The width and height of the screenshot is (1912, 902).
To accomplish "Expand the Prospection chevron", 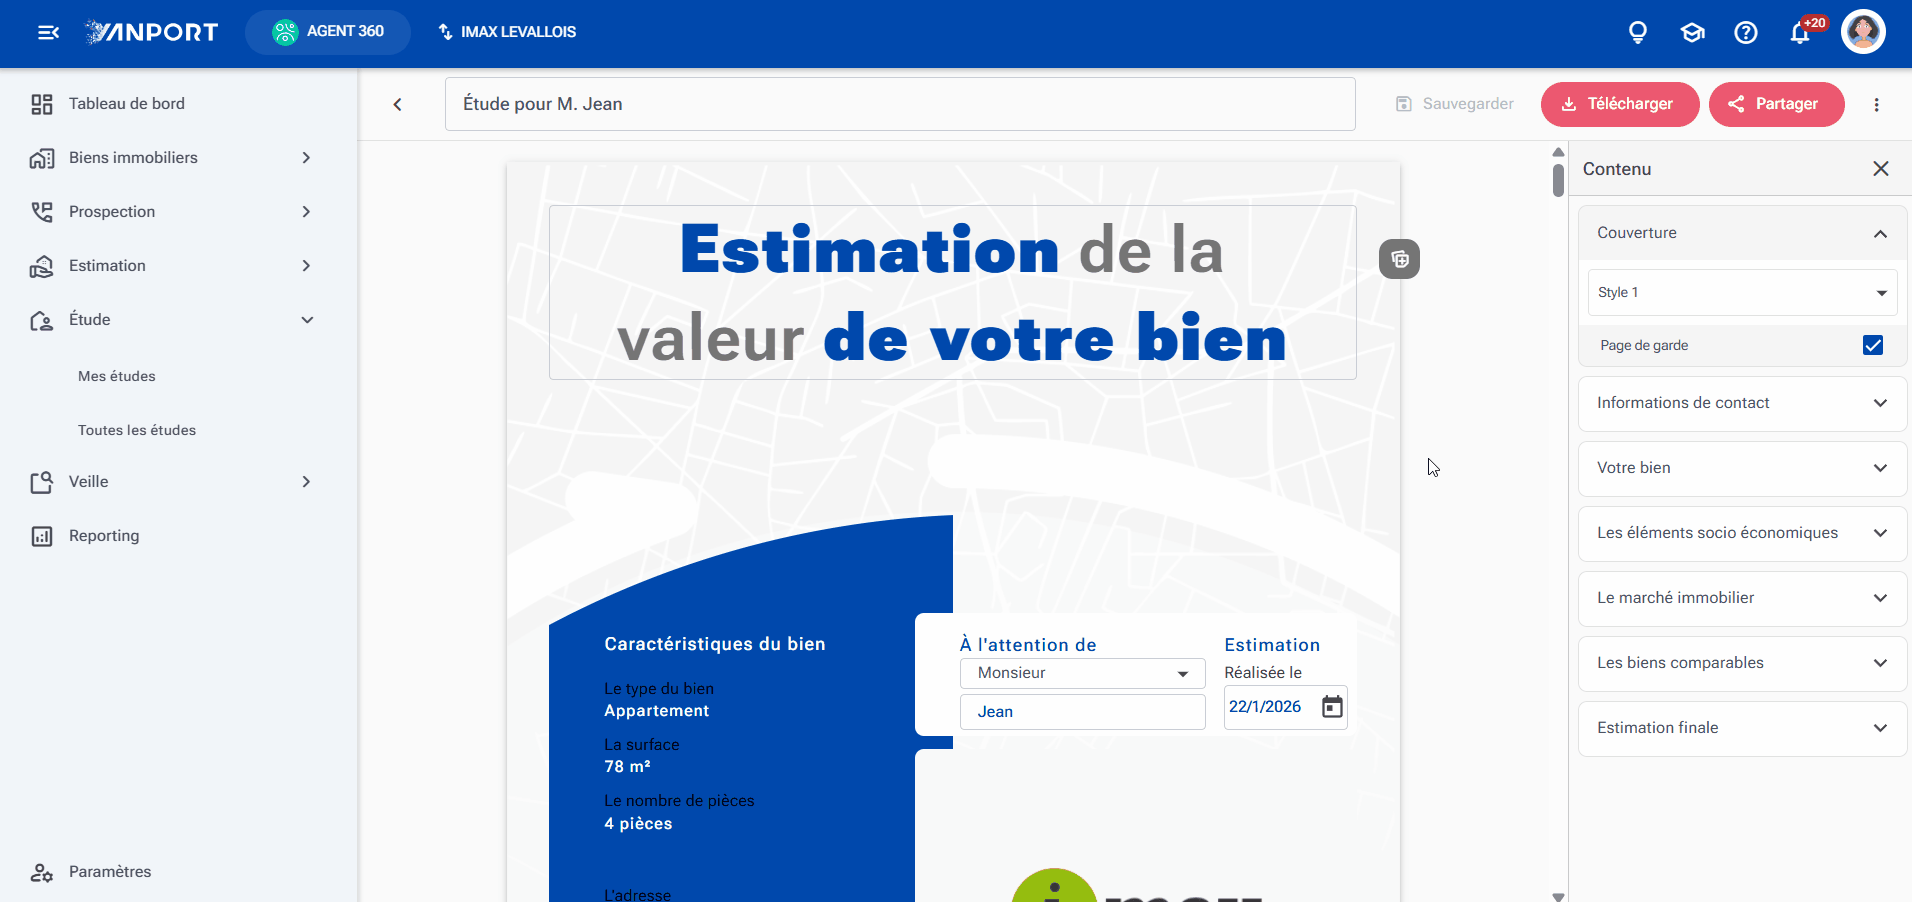I will click(307, 212).
